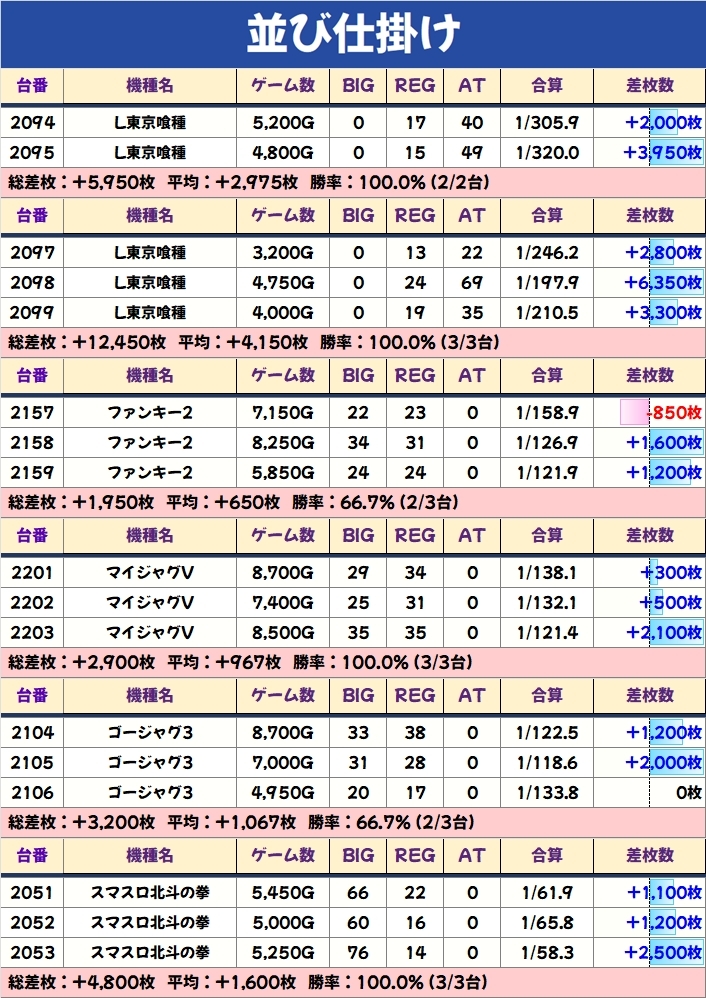The height and width of the screenshot is (998, 706).
Task: Click the 7,150G game count cell
Action: (x=283, y=413)
